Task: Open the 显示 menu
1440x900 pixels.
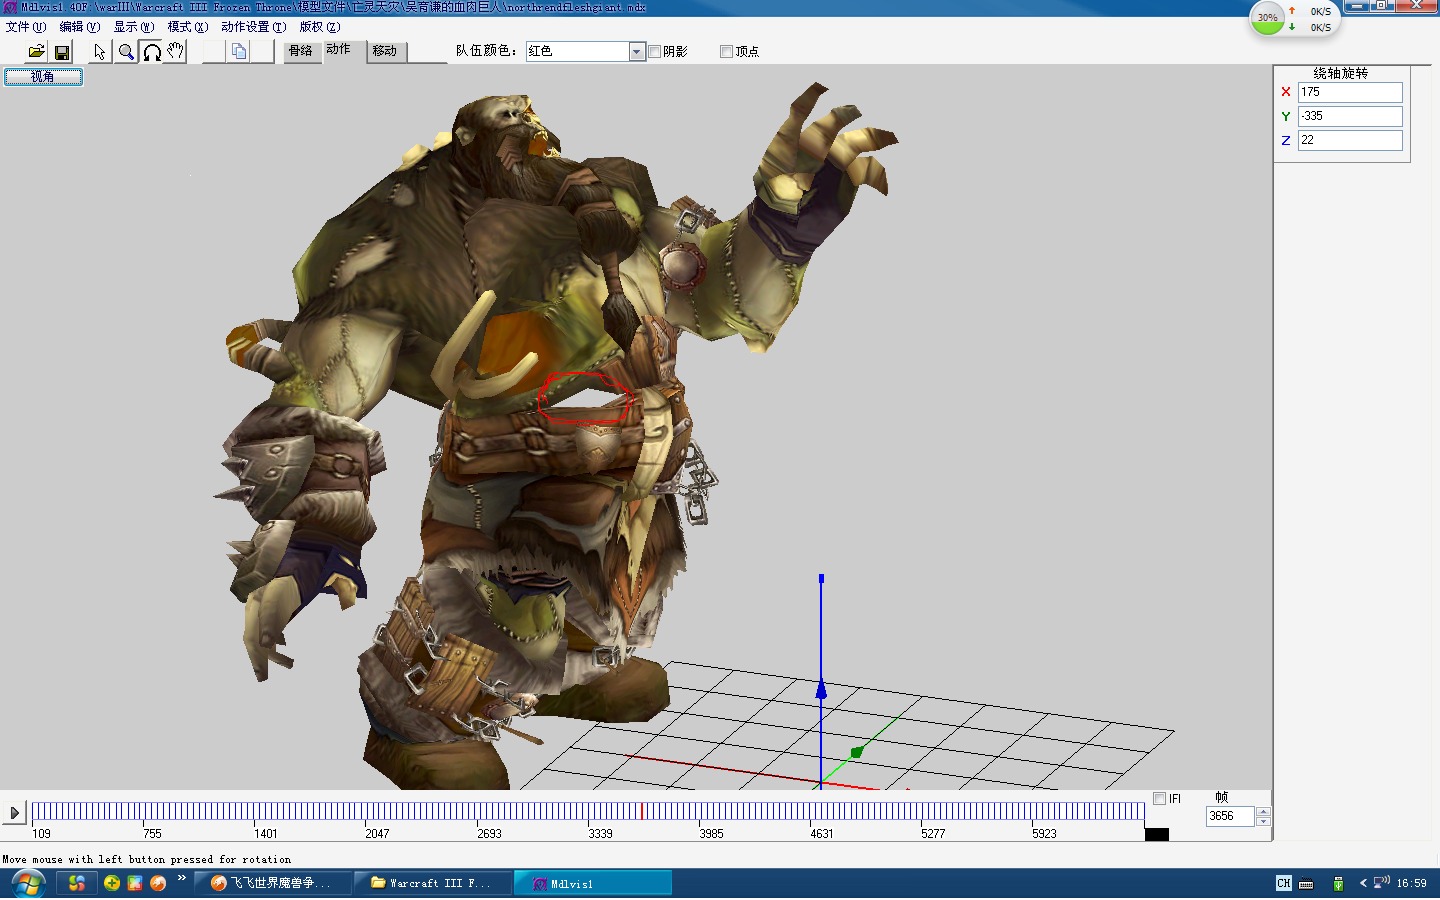Action: tap(133, 27)
